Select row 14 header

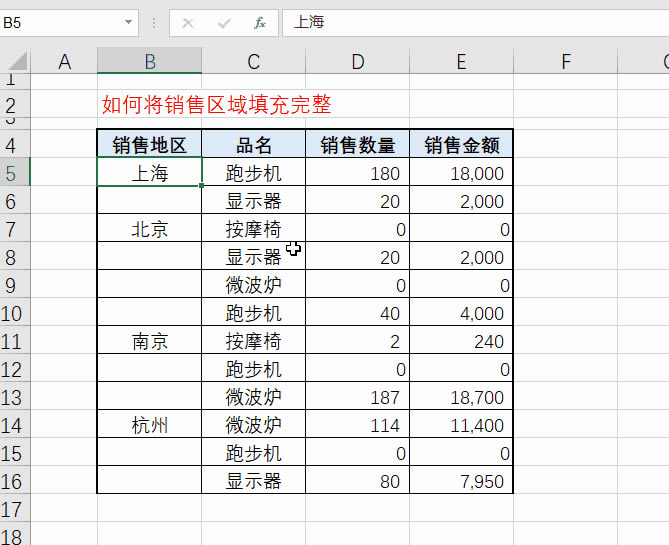coord(15,425)
